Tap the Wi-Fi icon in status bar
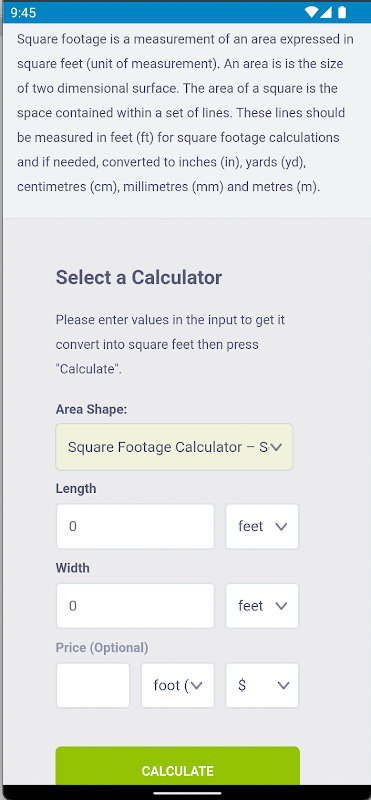 [311, 12]
